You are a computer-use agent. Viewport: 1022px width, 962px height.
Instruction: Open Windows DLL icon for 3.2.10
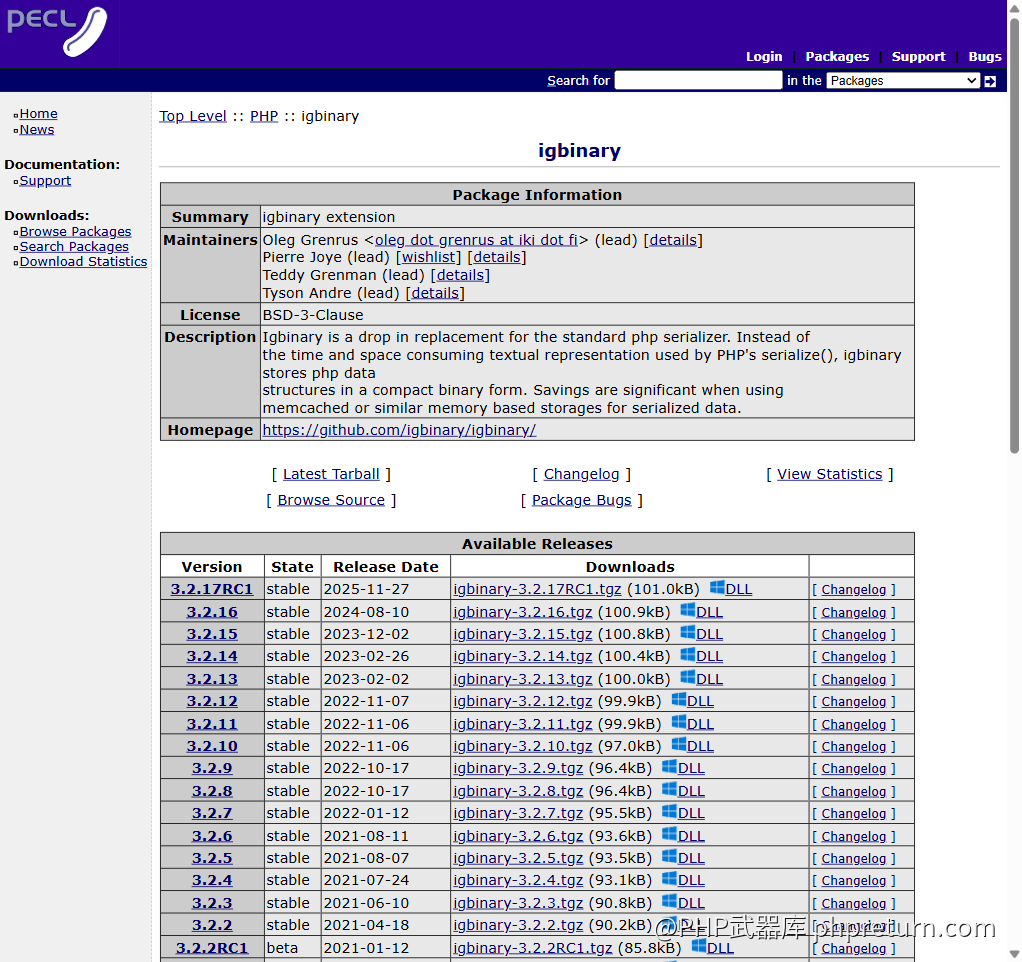pos(679,744)
